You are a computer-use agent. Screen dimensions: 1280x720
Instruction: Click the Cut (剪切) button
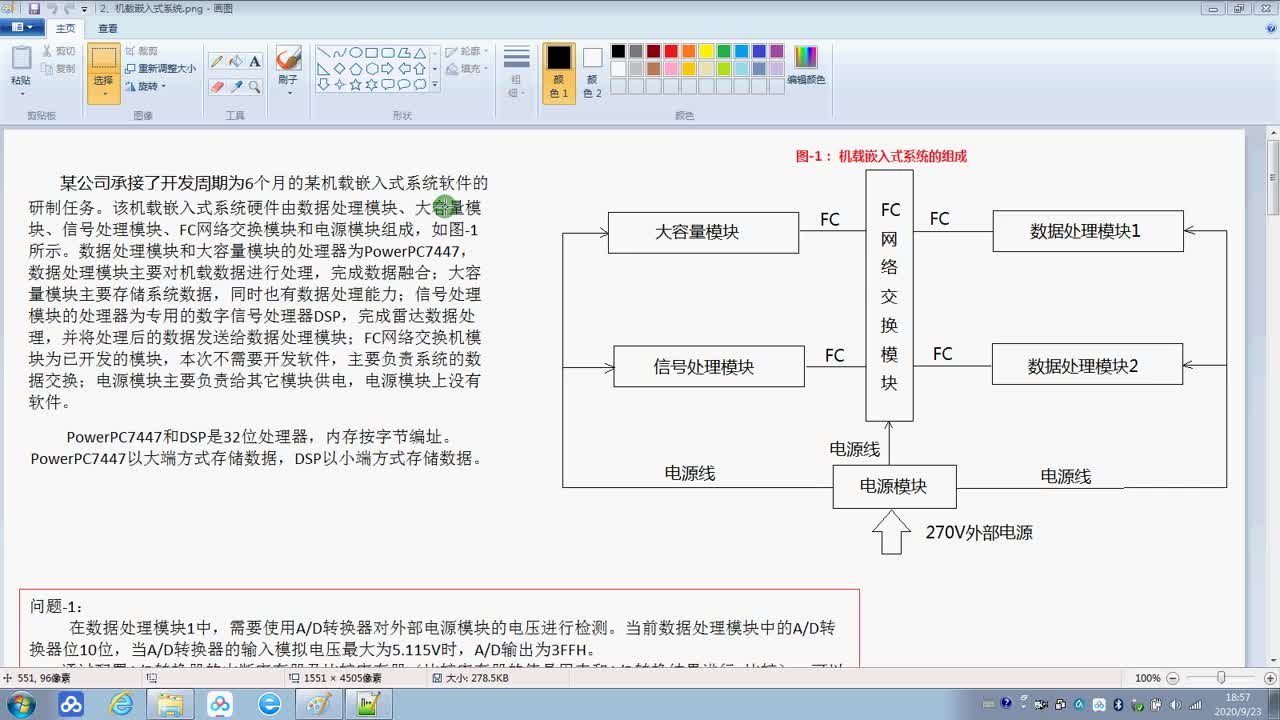coord(58,51)
